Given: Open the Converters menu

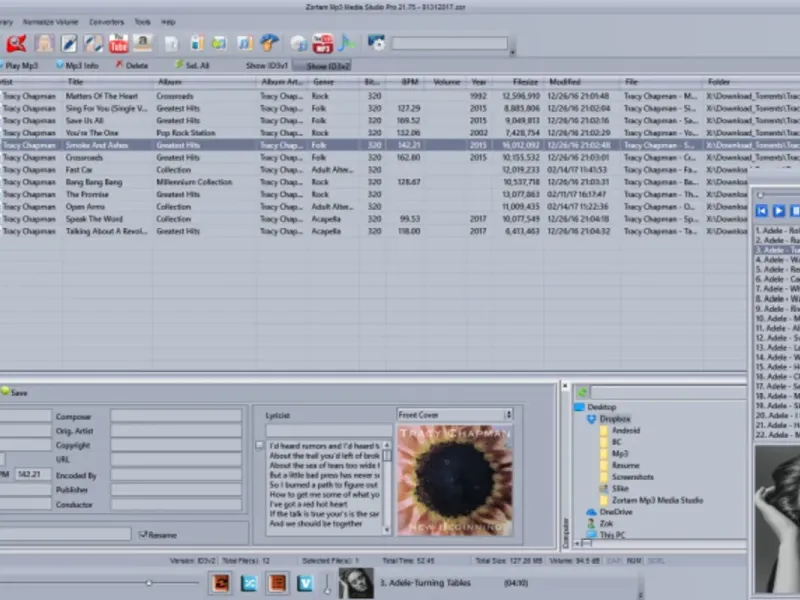Looking at the screenshot, I should [x=106, y=21].
